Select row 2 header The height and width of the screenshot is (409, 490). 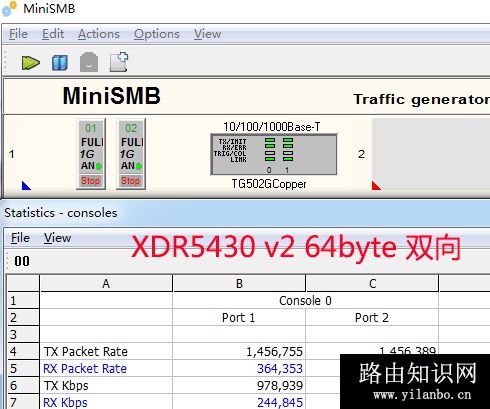coord(23,318)
